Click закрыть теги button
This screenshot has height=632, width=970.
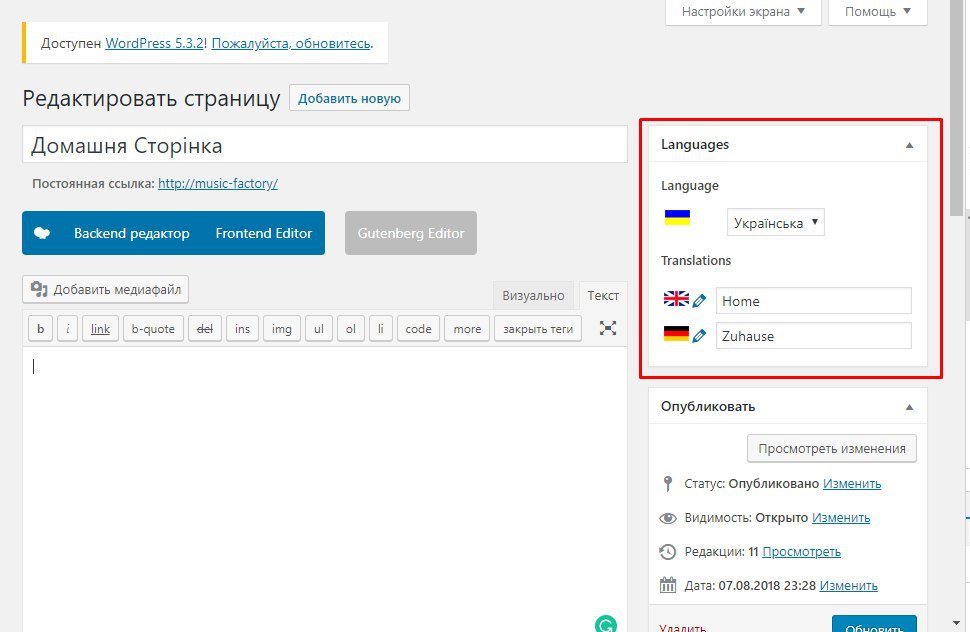coord(538,329)
